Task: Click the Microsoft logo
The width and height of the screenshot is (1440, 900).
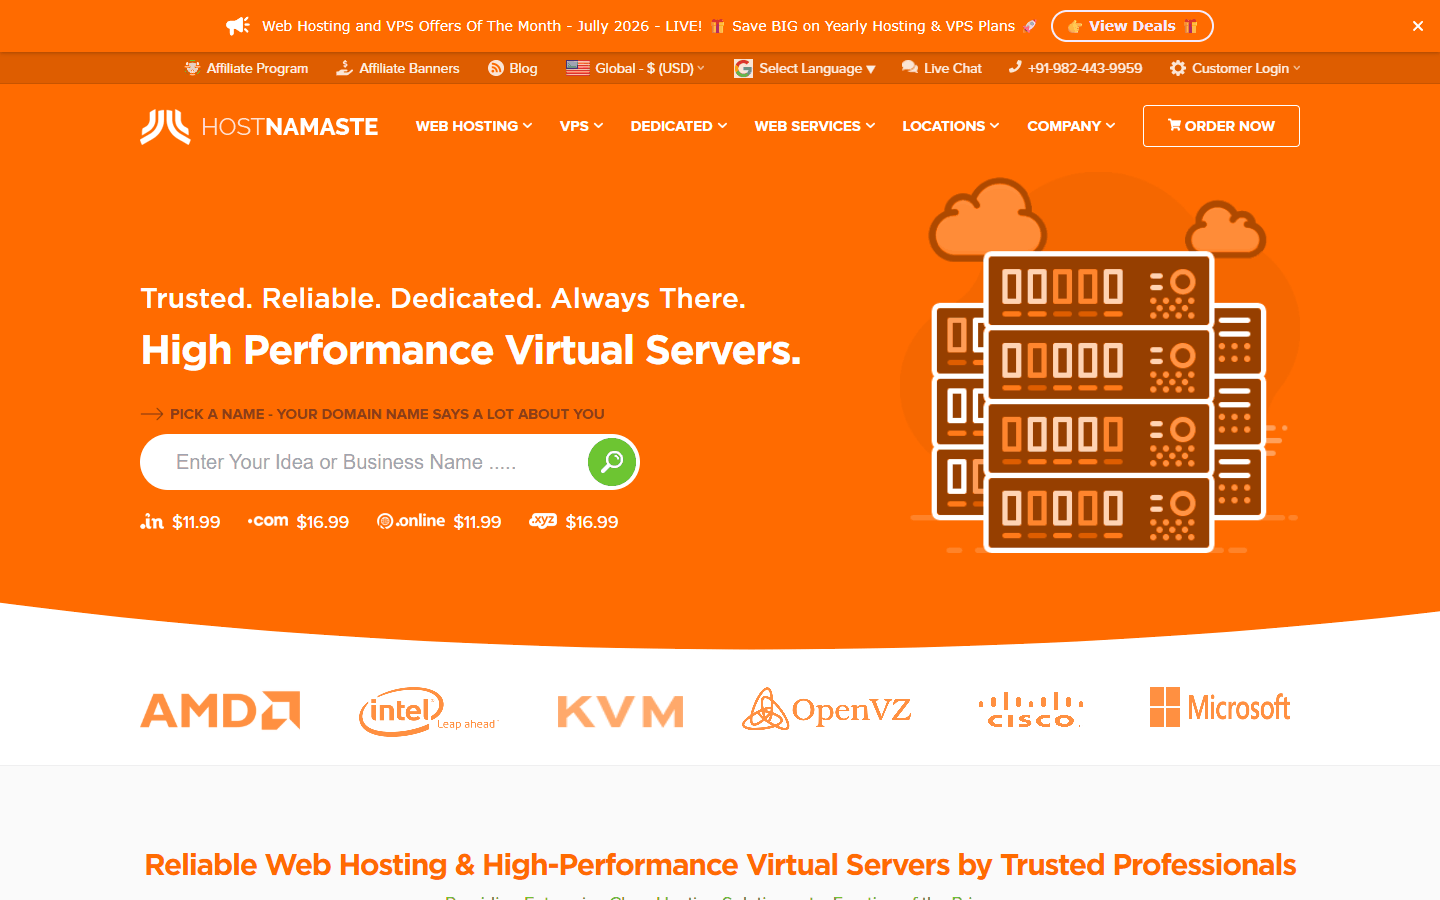Action: (x=1220, y=707)
